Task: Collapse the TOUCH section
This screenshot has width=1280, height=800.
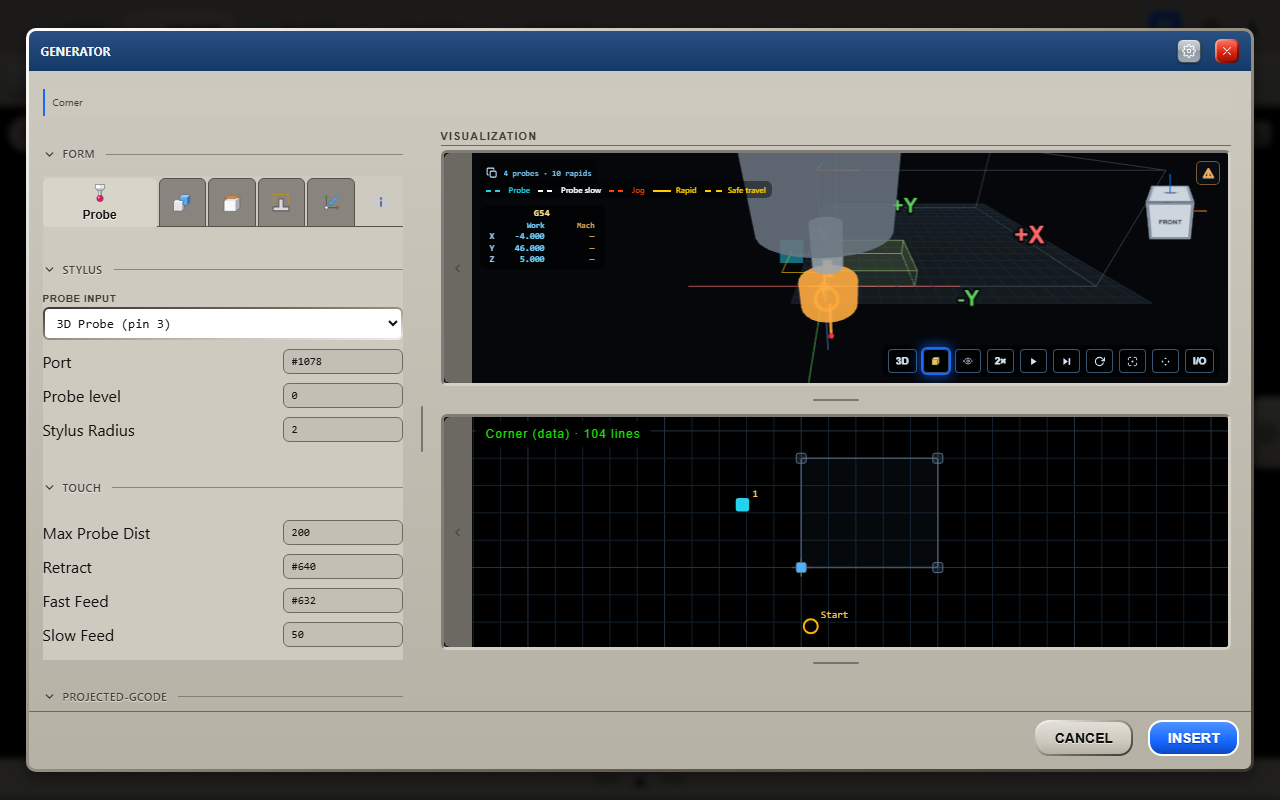Action: coord(51,488)
